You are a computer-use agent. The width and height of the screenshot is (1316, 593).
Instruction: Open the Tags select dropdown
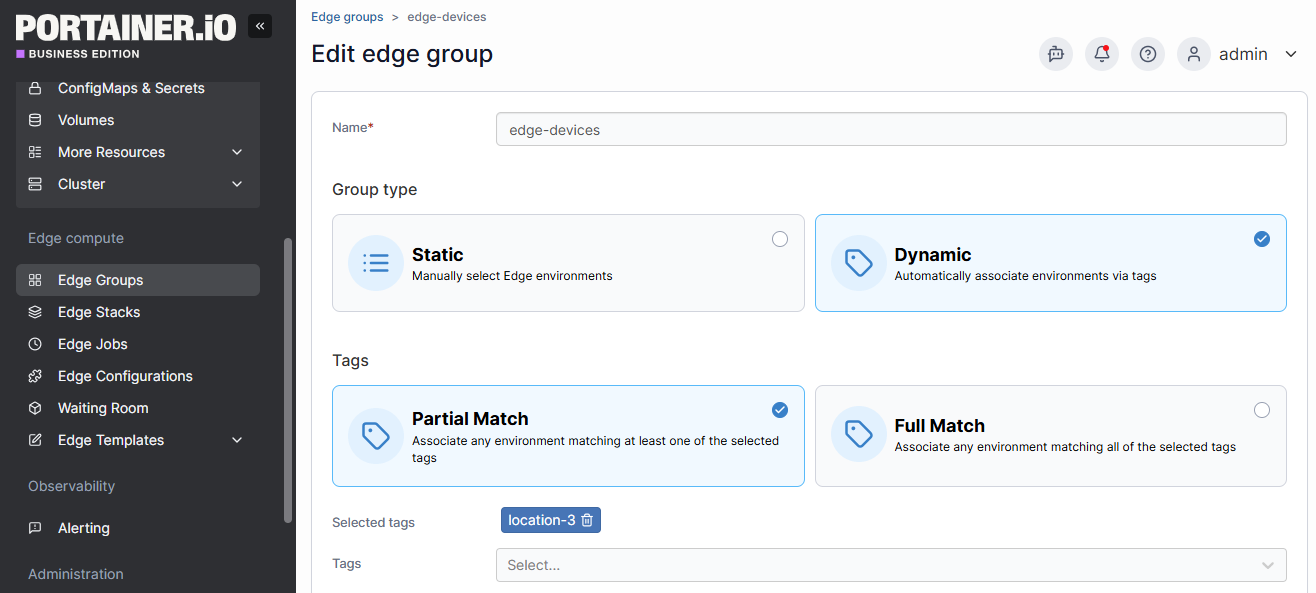click(x=890, y=565)
